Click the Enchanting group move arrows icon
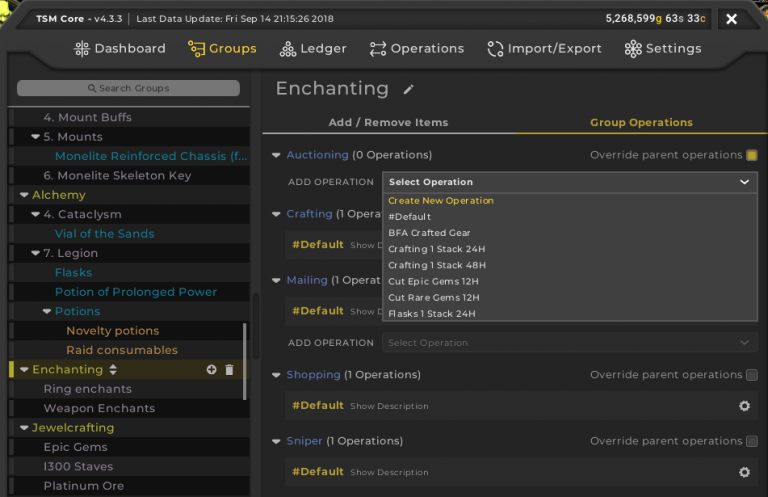 pyautogui.click(x=113, y=370)
